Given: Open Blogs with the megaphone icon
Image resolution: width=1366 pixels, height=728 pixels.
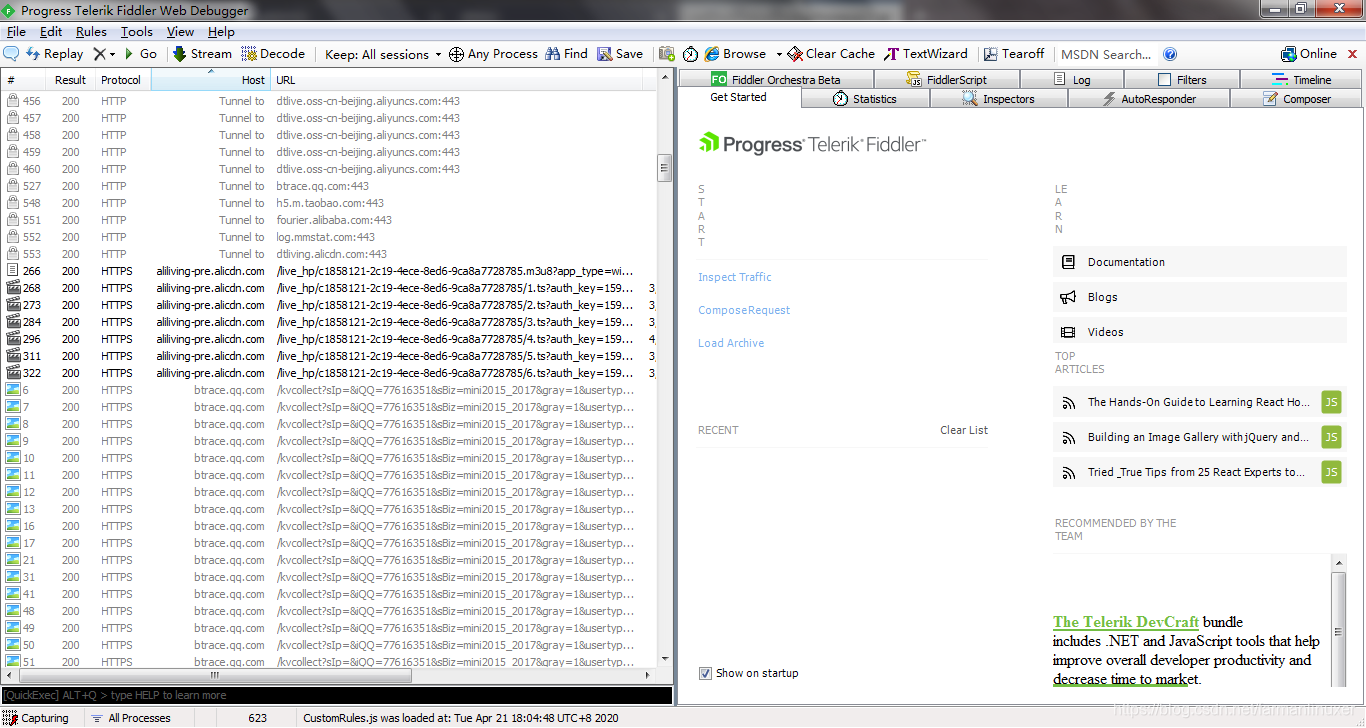Looking at the screenshot, I should point(1200,297).
